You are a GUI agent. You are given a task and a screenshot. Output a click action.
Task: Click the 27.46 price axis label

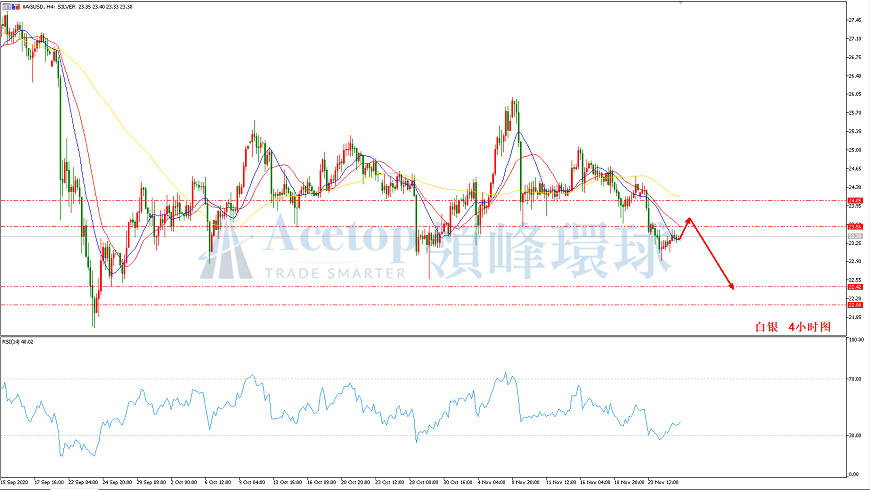coord(855,20)
